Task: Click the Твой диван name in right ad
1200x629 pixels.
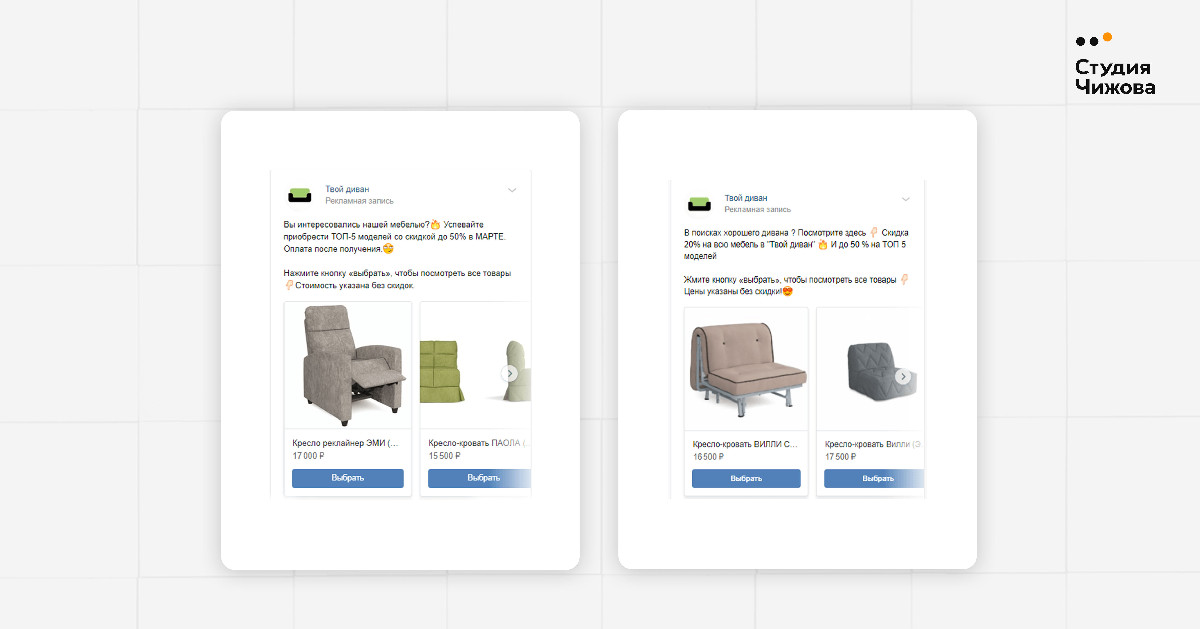Action: click(746, 198)
